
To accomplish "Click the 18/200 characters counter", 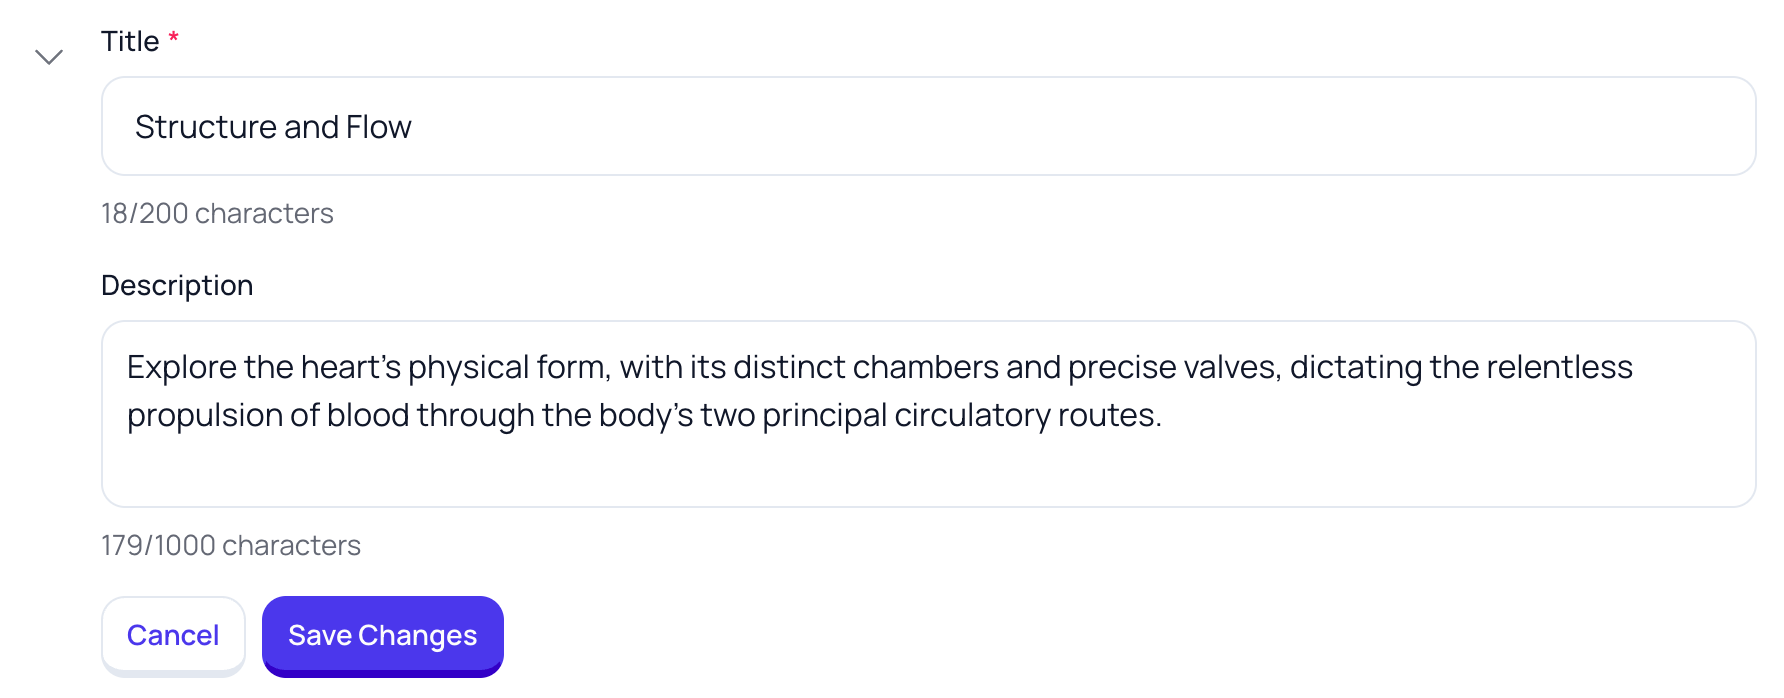I will point(217,213).
